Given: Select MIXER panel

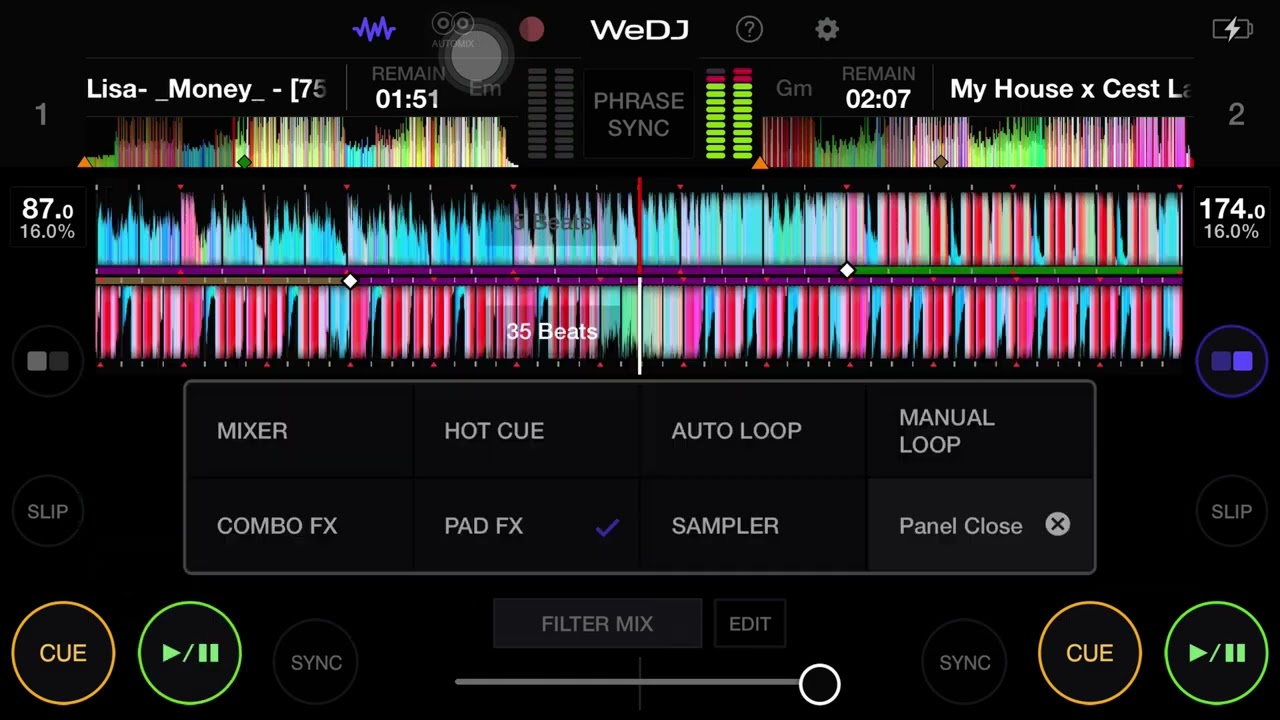Looking at the screenshot, I should pyautogui.click(x=299, y=430).
